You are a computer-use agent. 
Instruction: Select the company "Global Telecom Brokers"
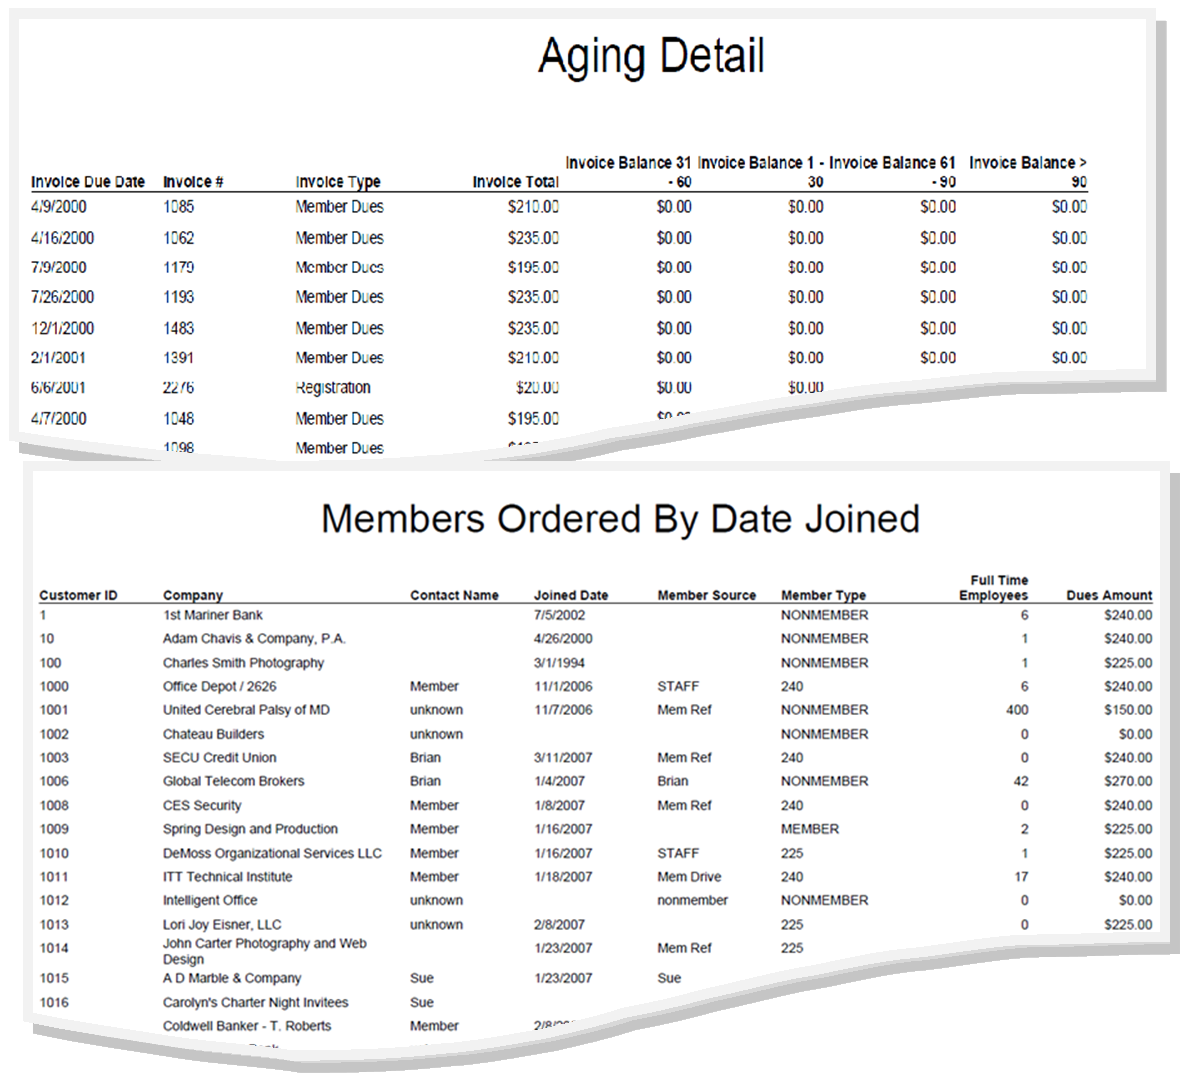pos(233,781)
